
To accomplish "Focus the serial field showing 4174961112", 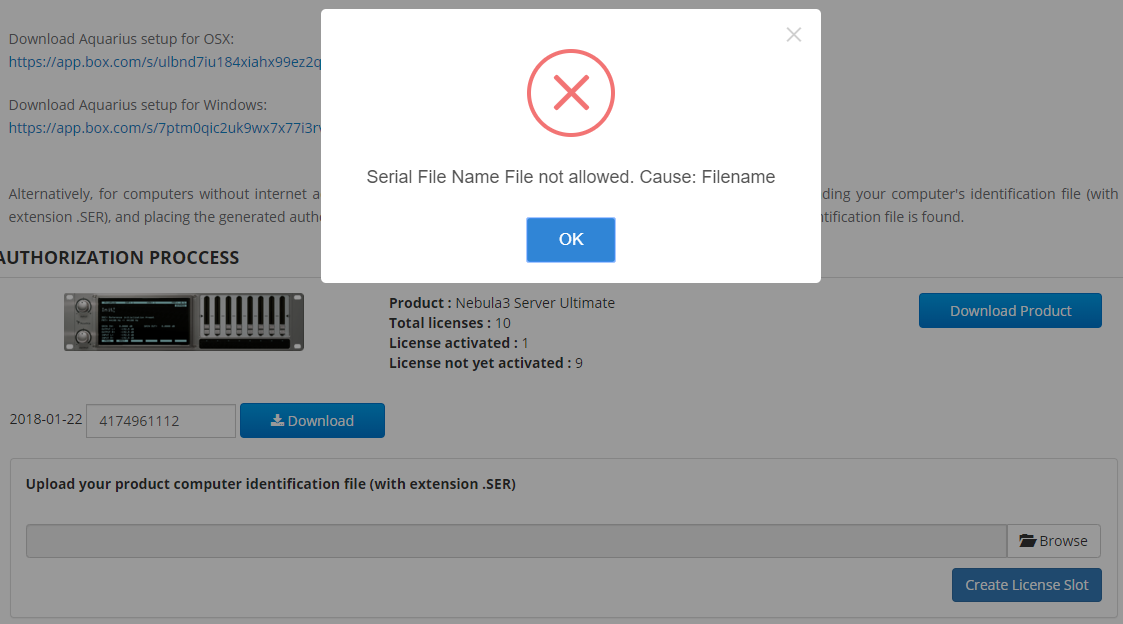I will pyautogui.click(x=160, y=421).
